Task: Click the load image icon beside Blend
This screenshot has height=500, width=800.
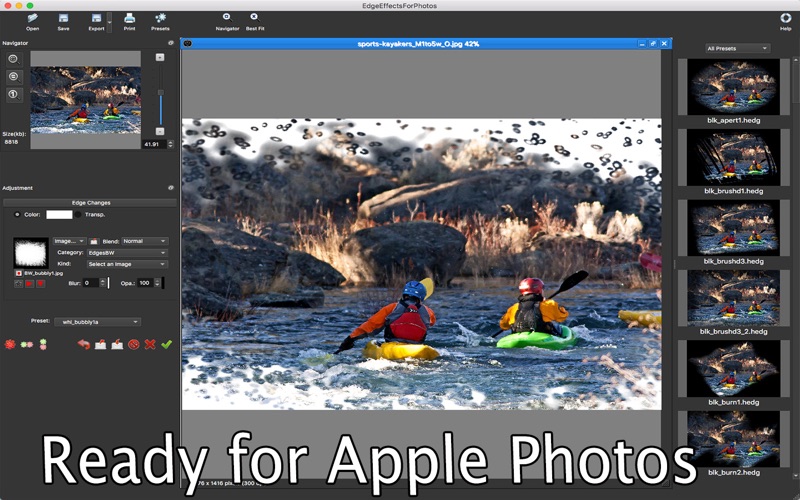Action: [94, 241]
